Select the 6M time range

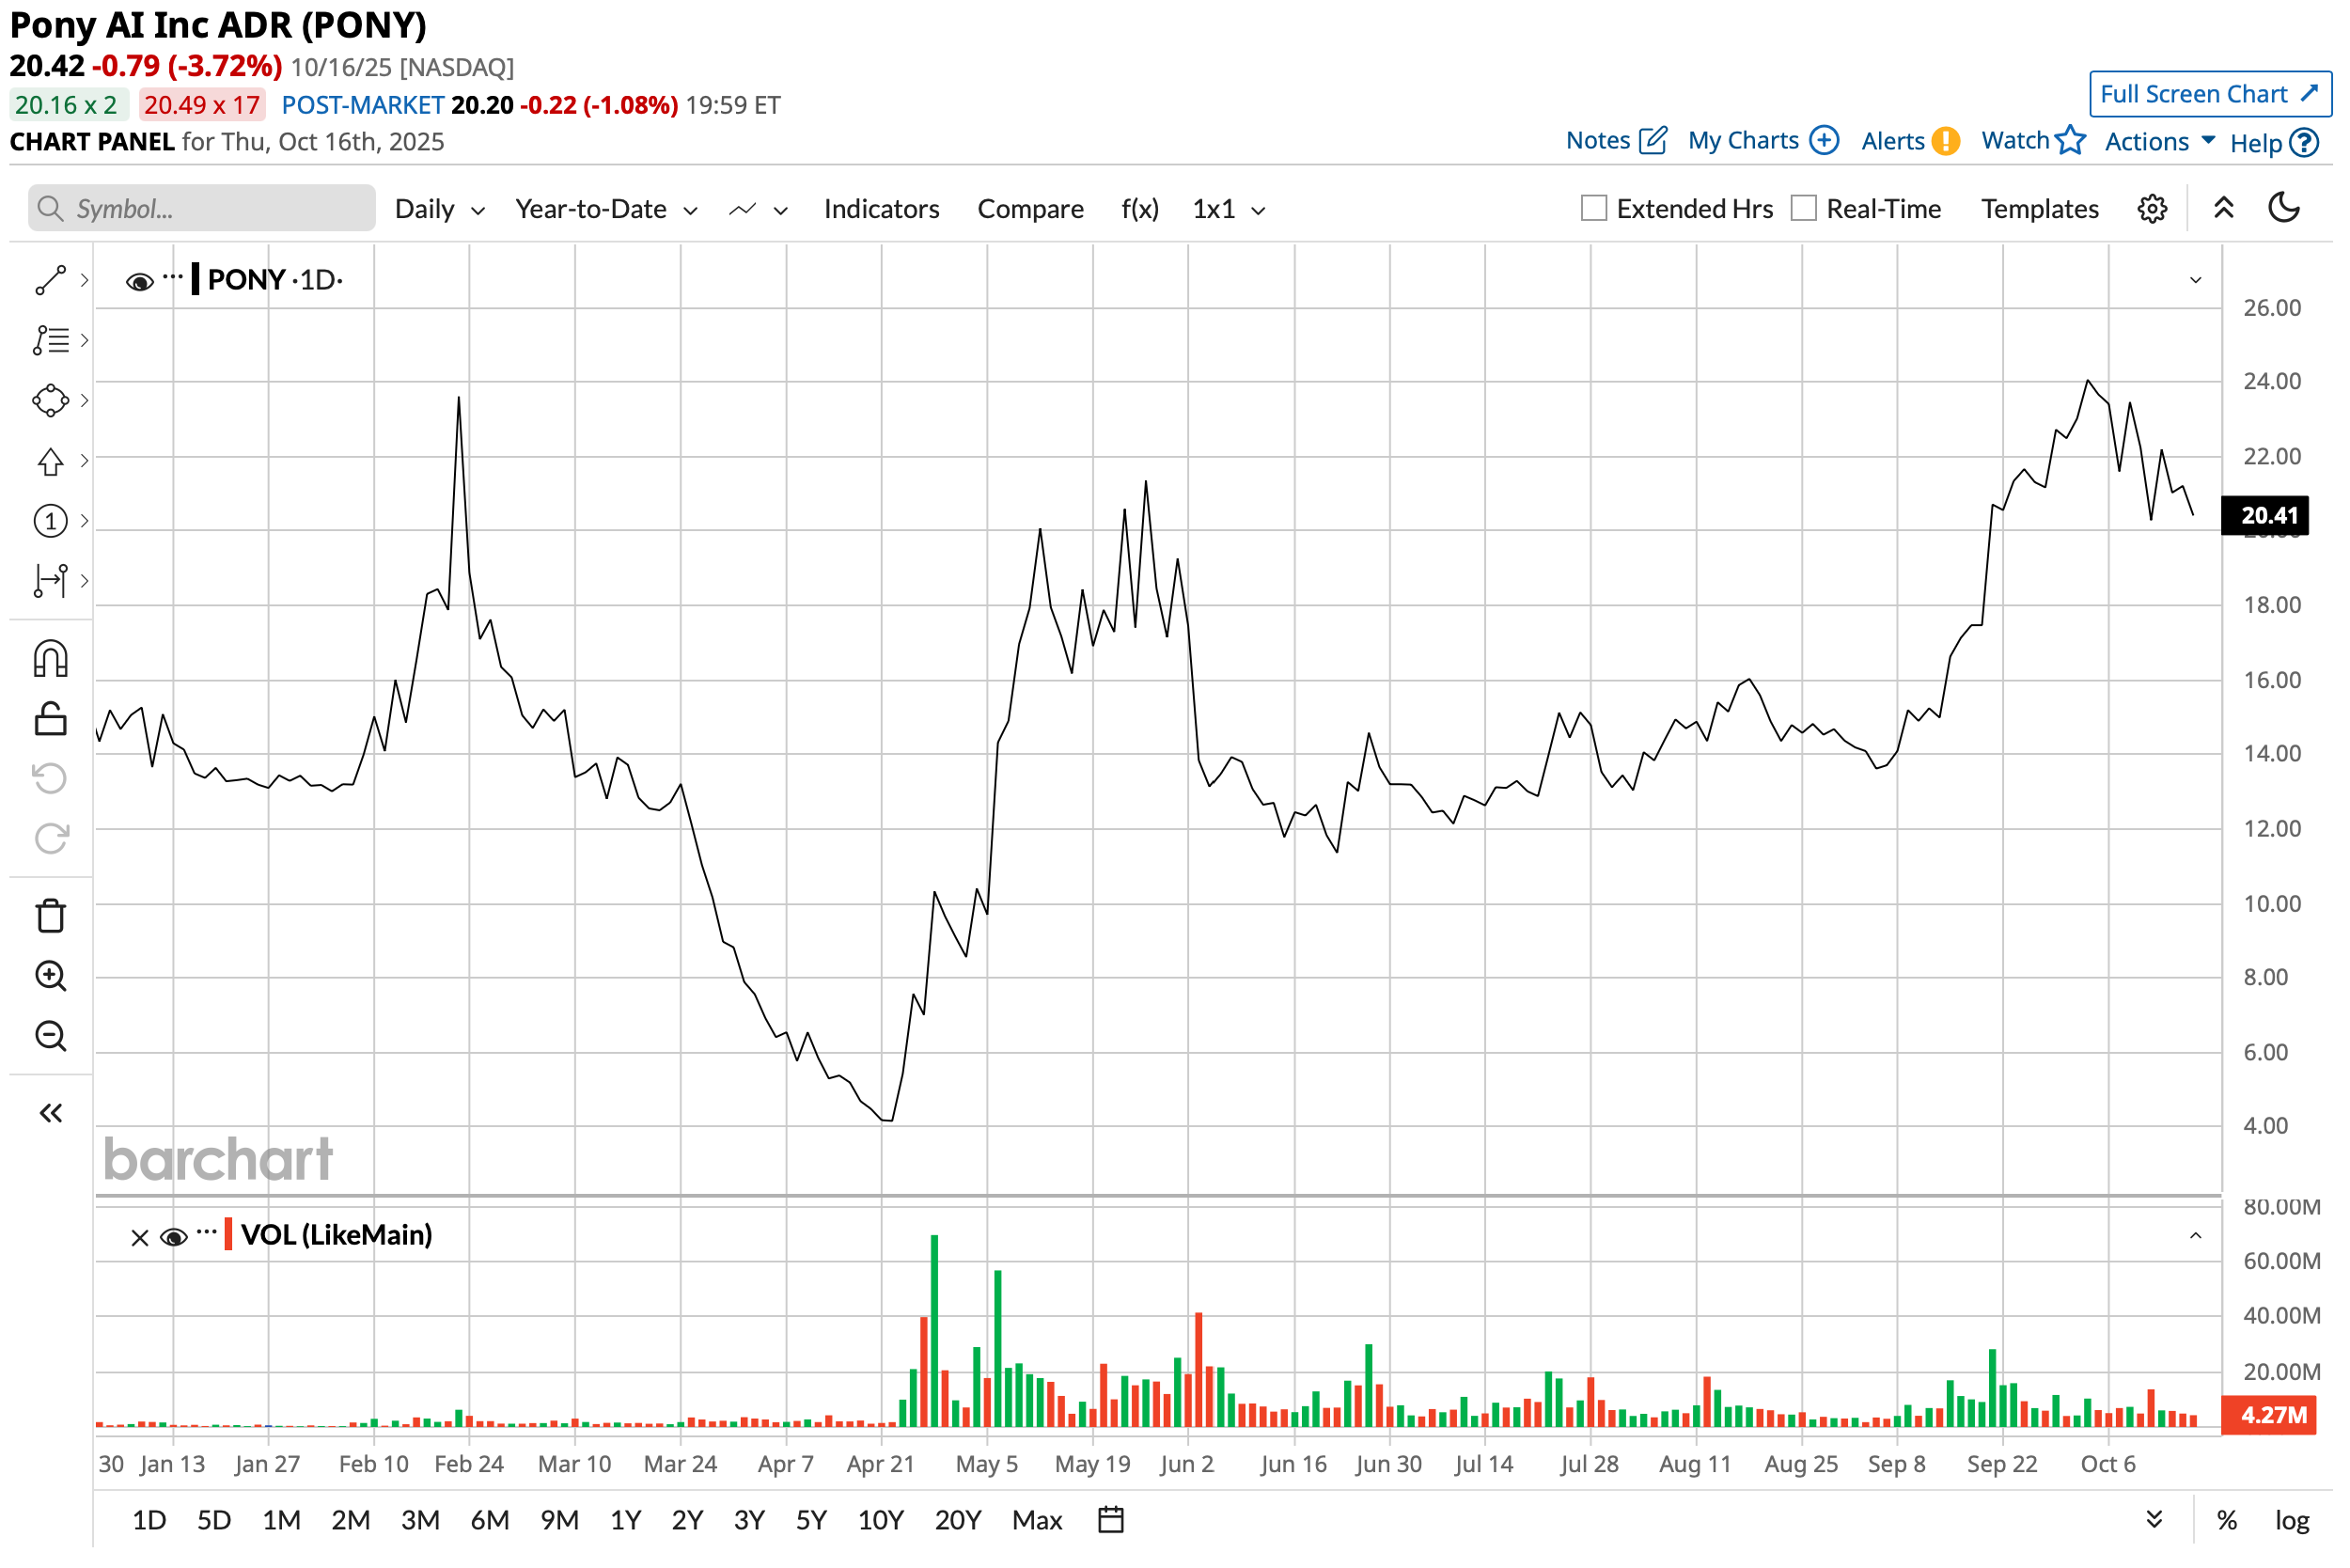coord(490,1522)
